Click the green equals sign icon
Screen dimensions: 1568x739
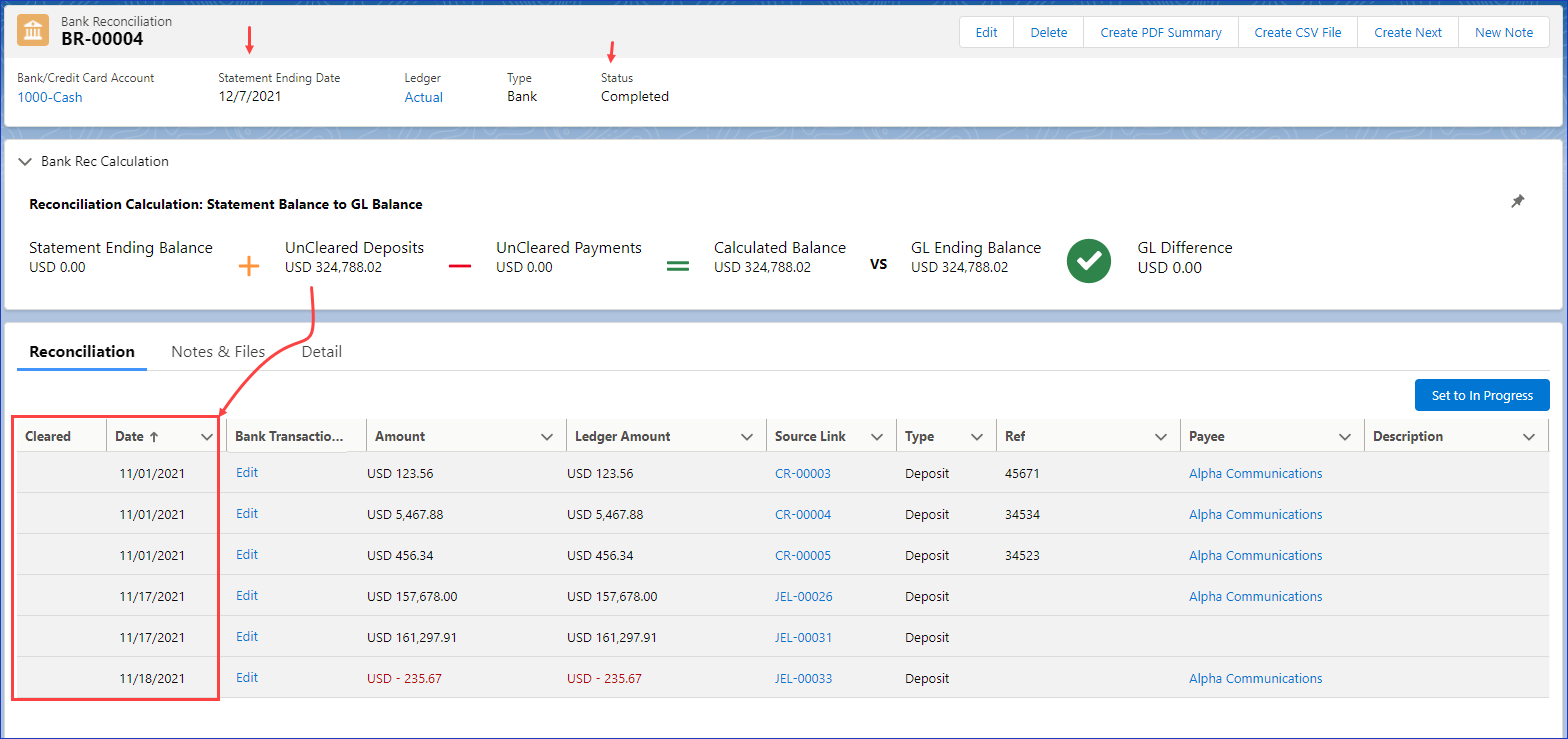pos(678,266)
